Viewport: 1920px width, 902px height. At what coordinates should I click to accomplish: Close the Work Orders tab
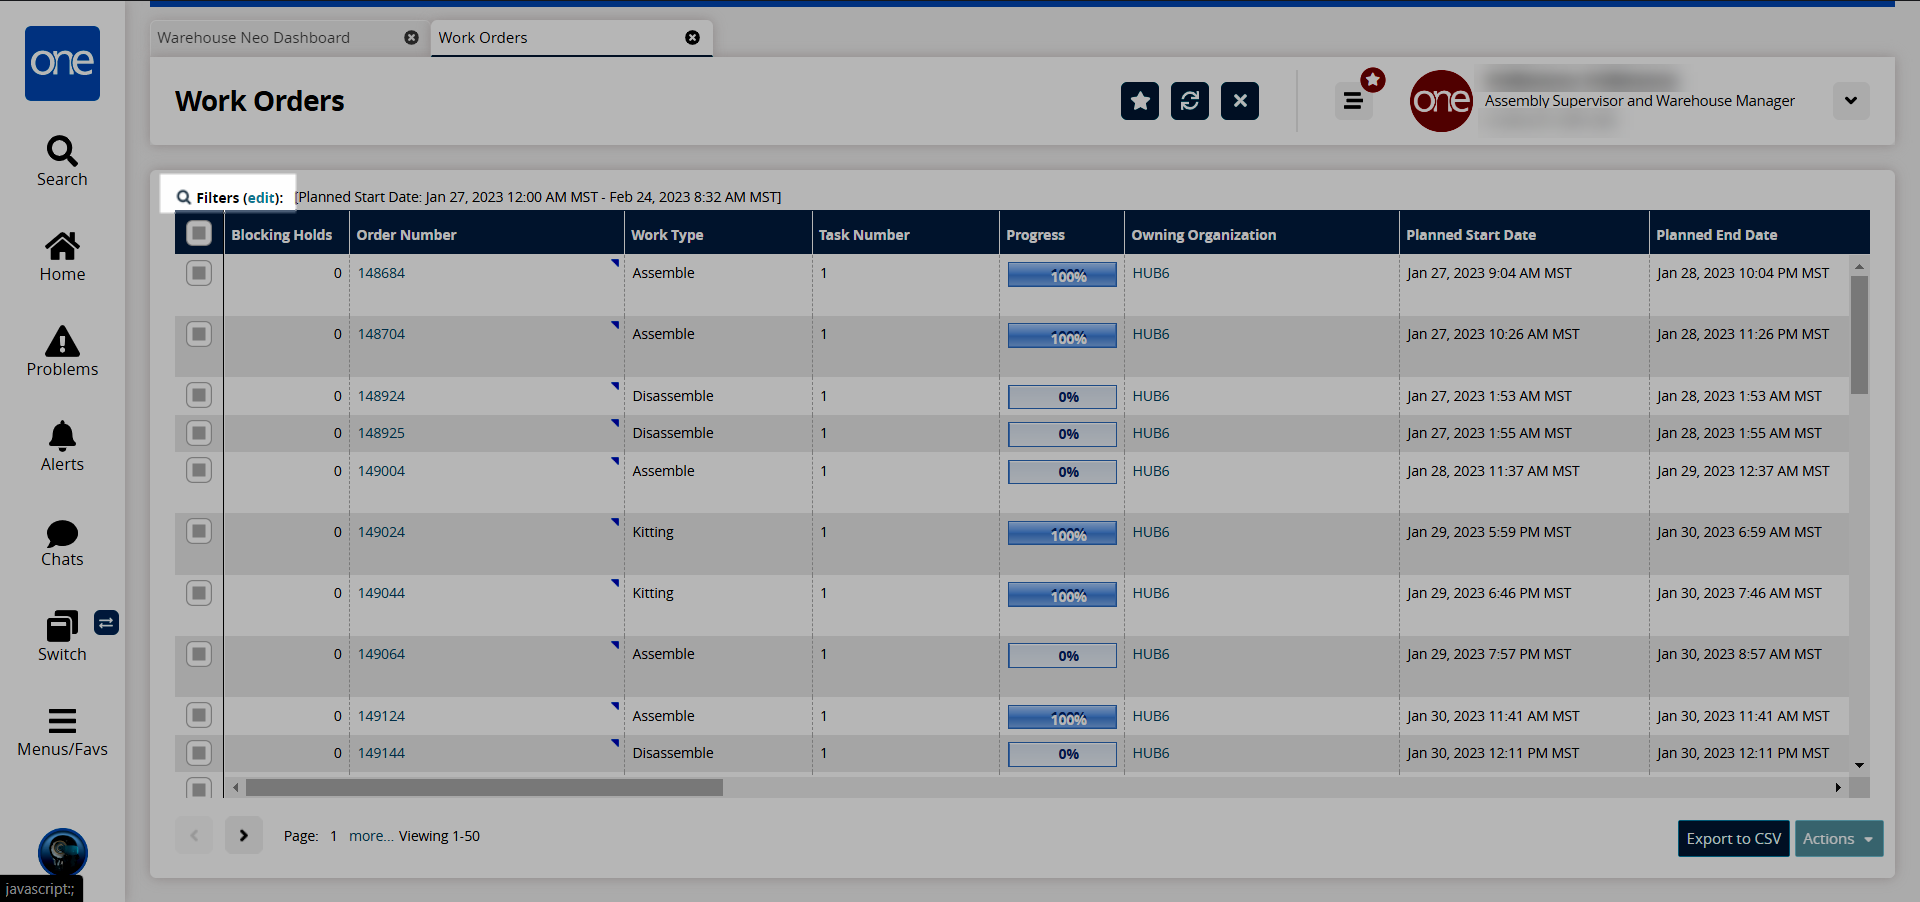coord(692,38)
